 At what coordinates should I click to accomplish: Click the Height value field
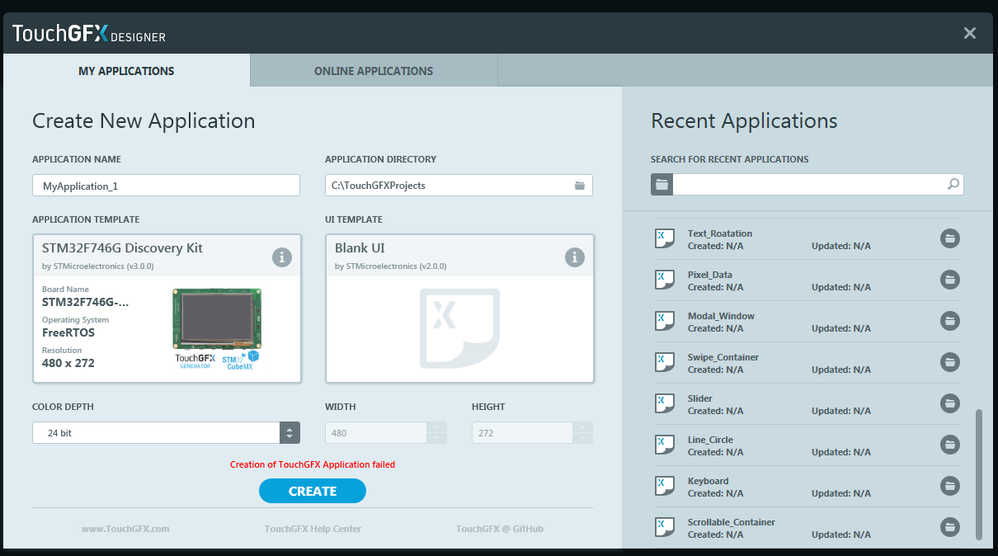[522, 433]
